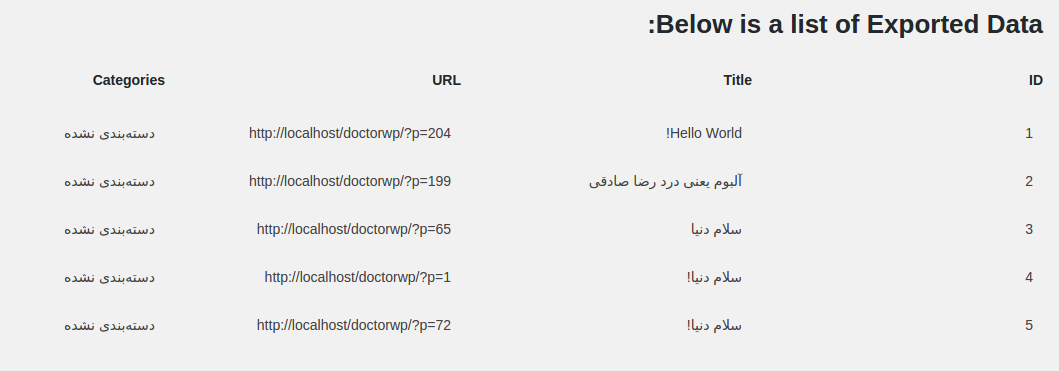Click the URL ending in p=204

[350, 133]
